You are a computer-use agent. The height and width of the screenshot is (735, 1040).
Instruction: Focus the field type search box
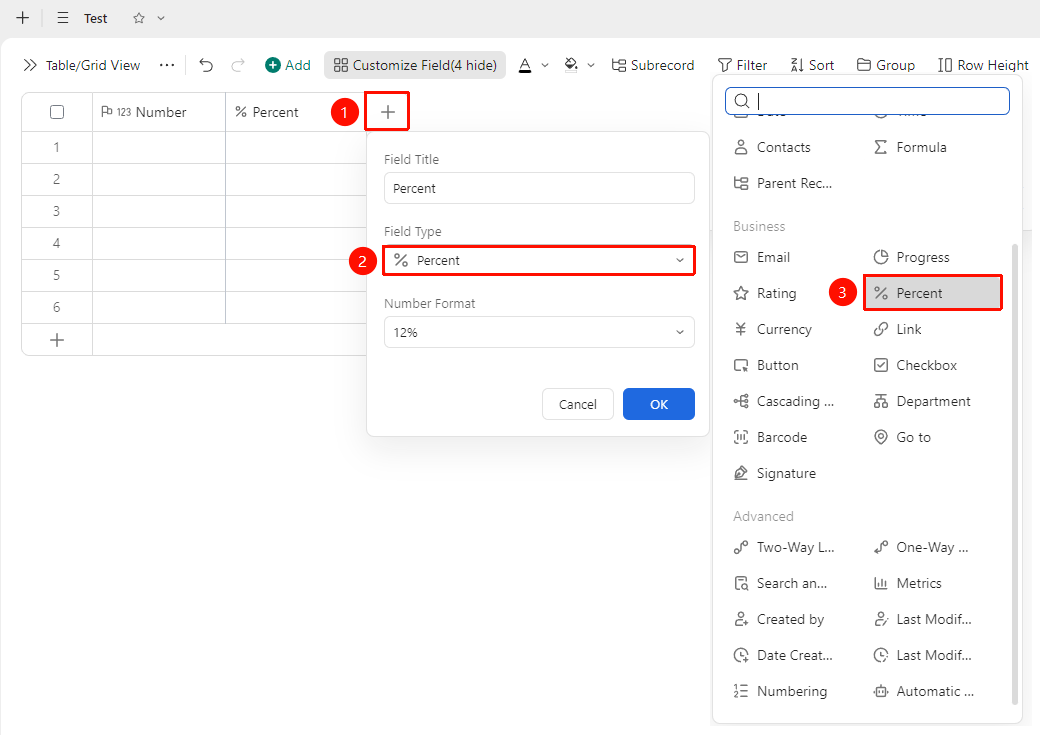[x=868, y=101]
